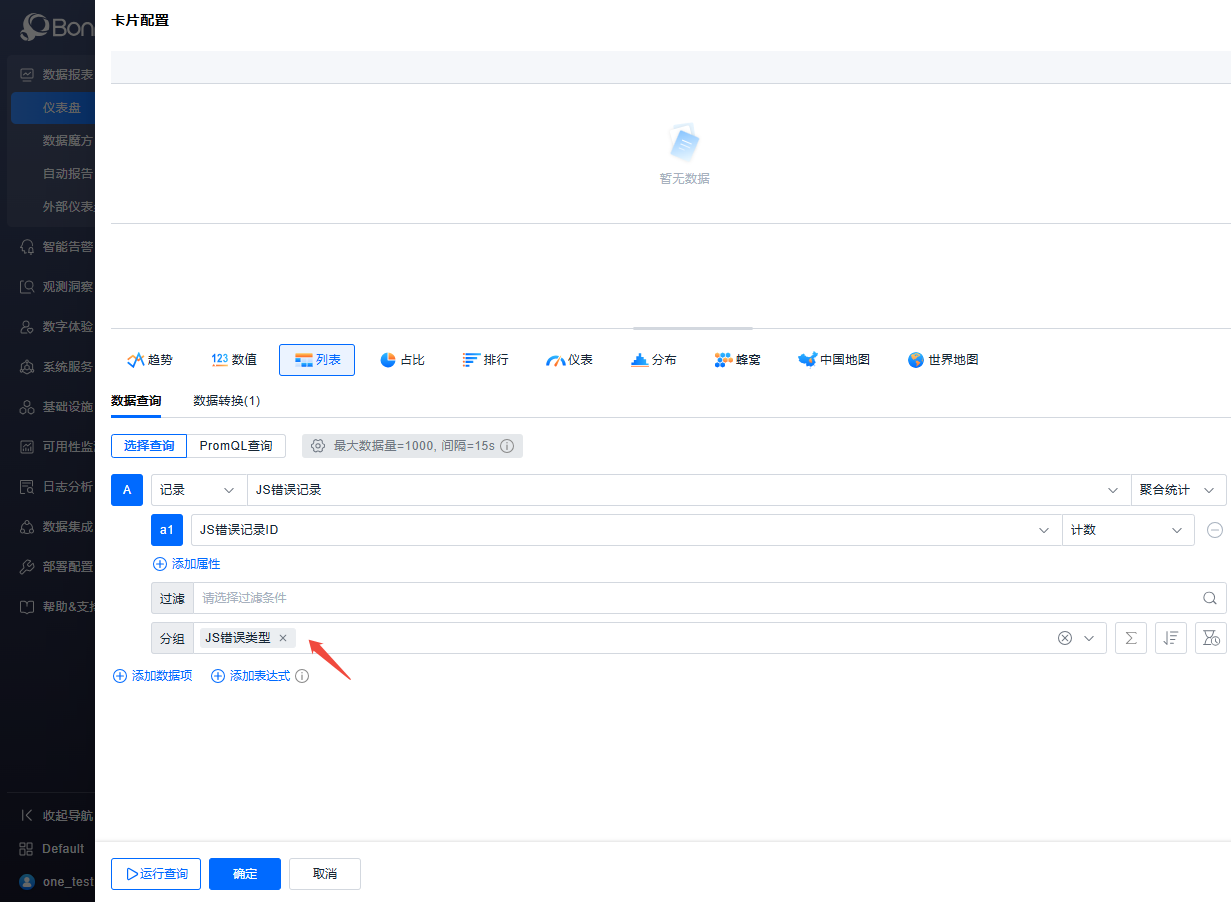The height and width of the screenshot is (902, 1231).
Task: Click the sort order icon beside 分组
Action: (x=1170, y=638)
